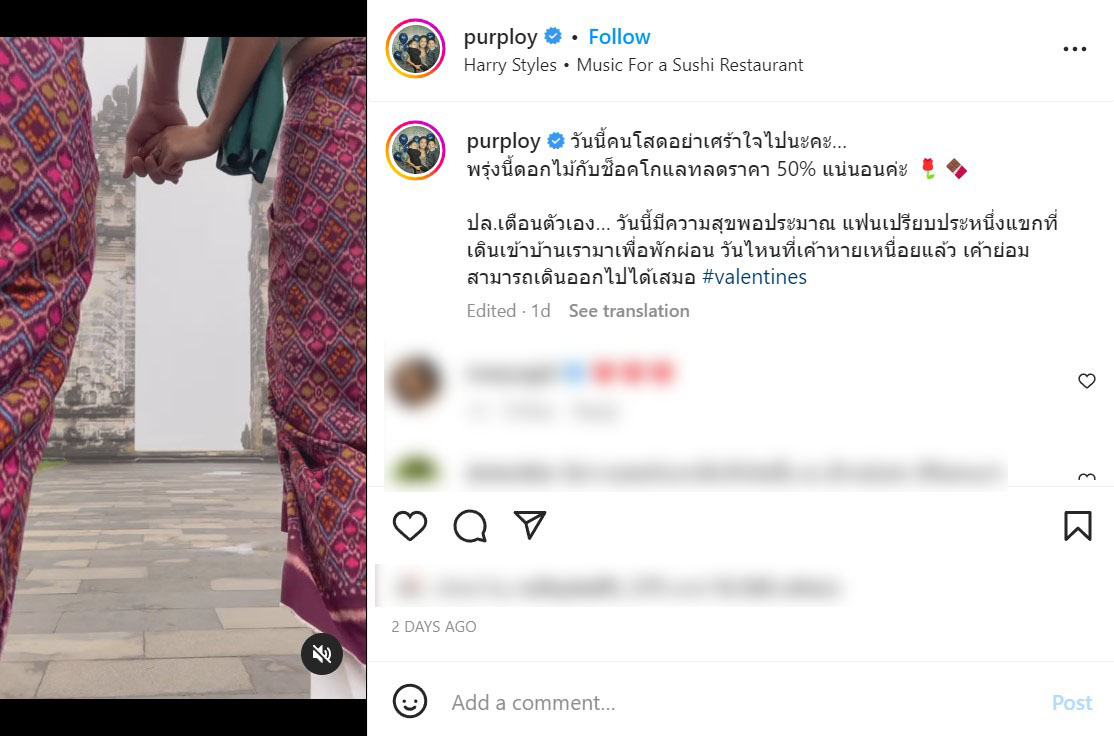This screenshot has height=736, width=1114.
Task: Click the caption's purploy profile avatar
Action: (x=416, y=151)
